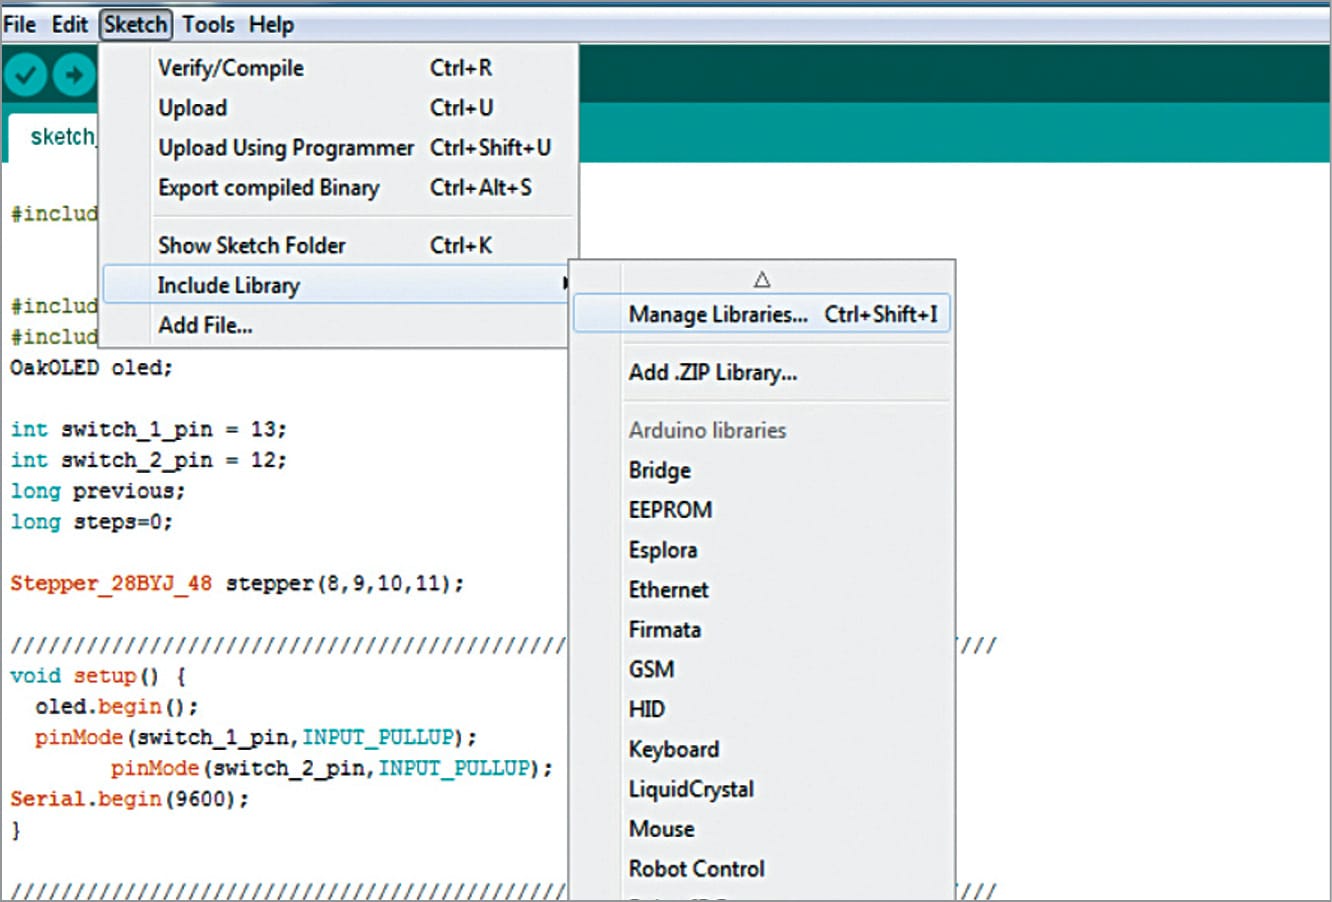Include the Robot Control library
Image resolution: width=1332 pixels, height=902 pixels.
pos(696,869)
